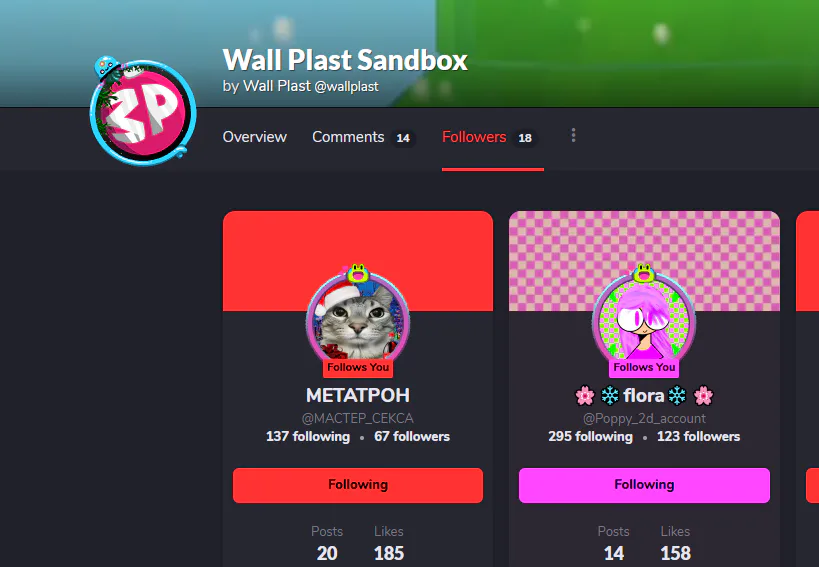The width and height of the screenshot is (819, 567).
Task: Click the frog badge above METATPOH's avatar
Action: (x=358, y=273)
